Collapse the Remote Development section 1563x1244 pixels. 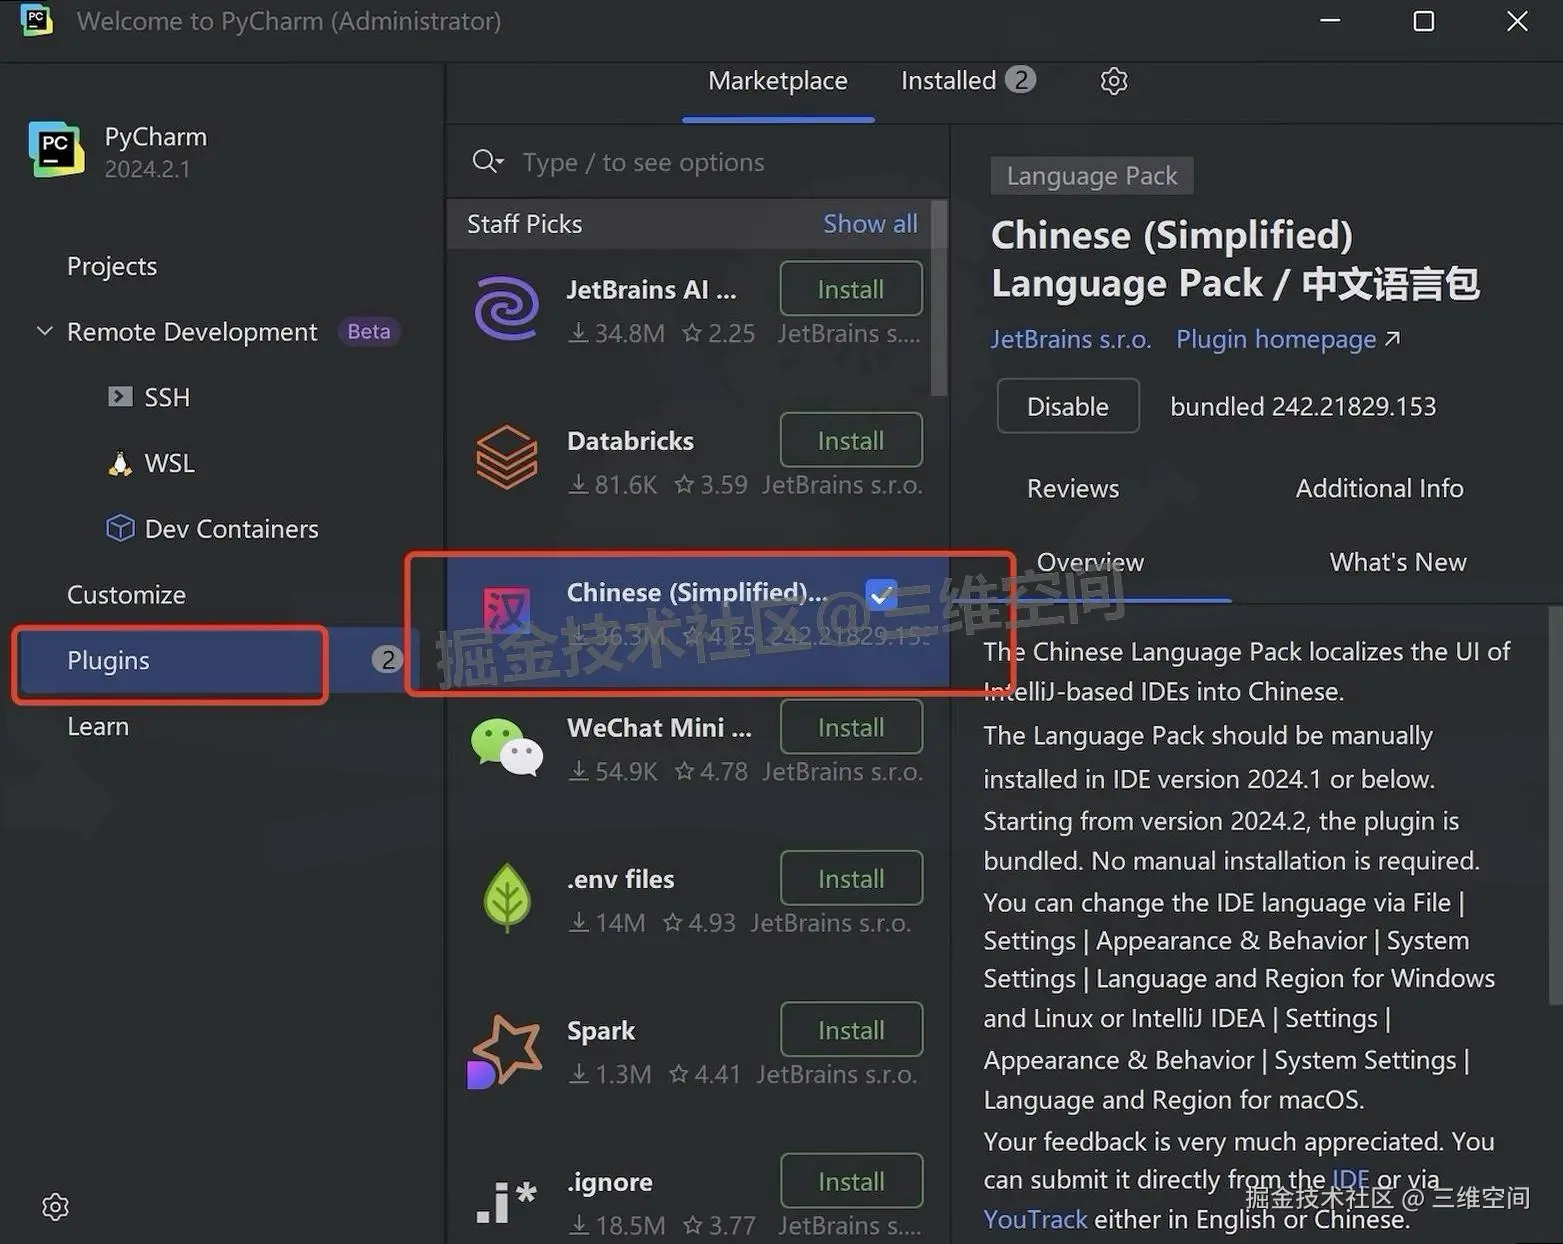click(x=43, y=331)
